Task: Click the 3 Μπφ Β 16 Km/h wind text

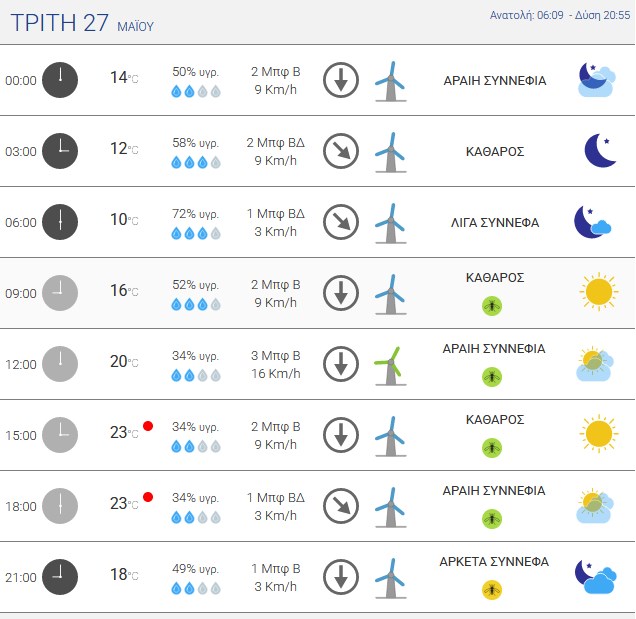Action: (276, 364)
